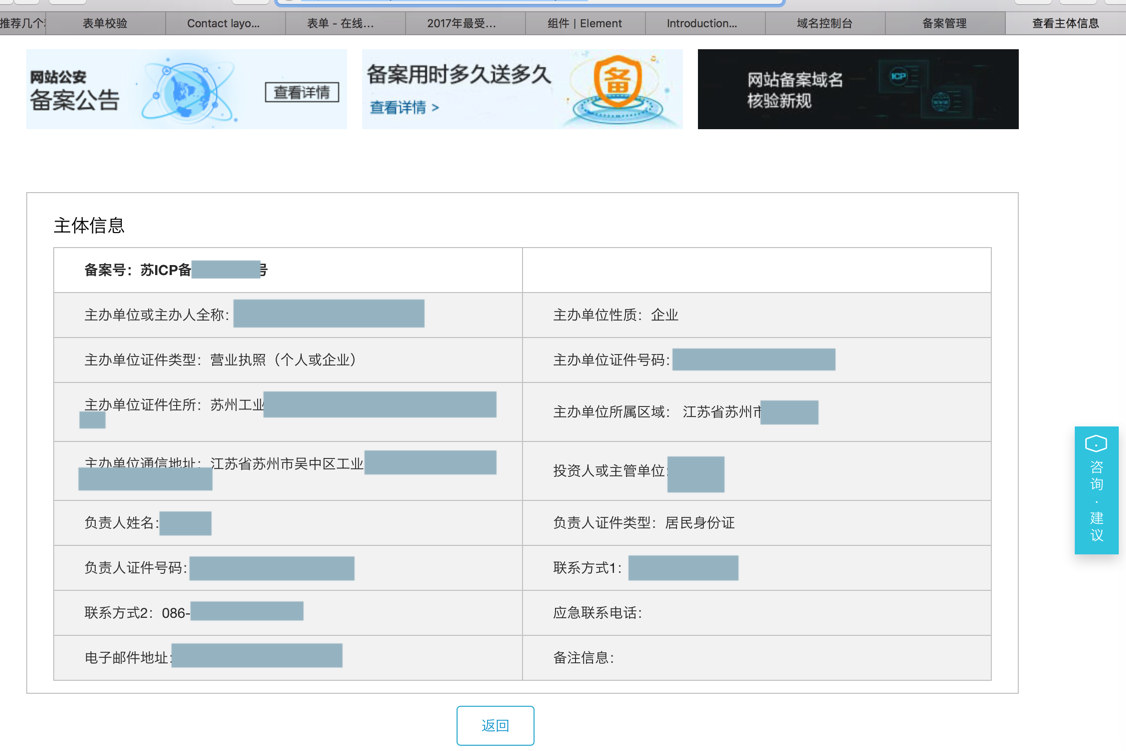1126x751 pixels.
Task: Click the 备案号: 苏ICP备 text
Action: 138,270
